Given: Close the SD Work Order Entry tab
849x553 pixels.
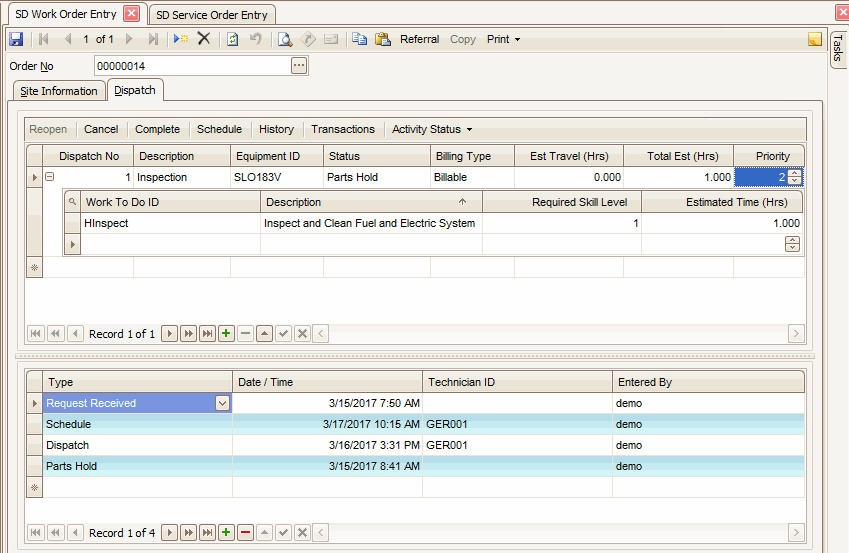Looking at the screenshot, I should point(132,14).
